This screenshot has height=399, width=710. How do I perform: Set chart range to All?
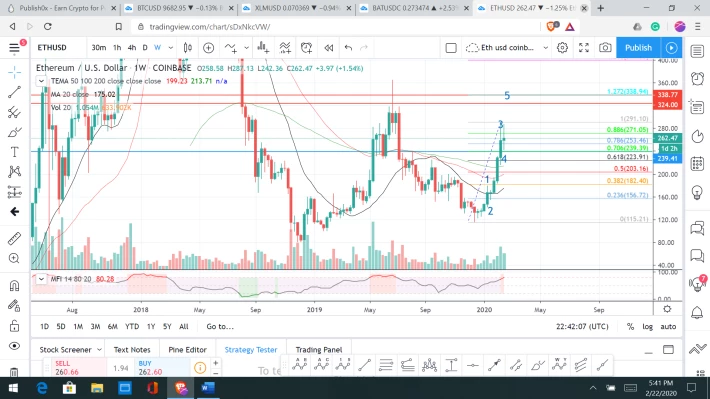click(183, 327)
